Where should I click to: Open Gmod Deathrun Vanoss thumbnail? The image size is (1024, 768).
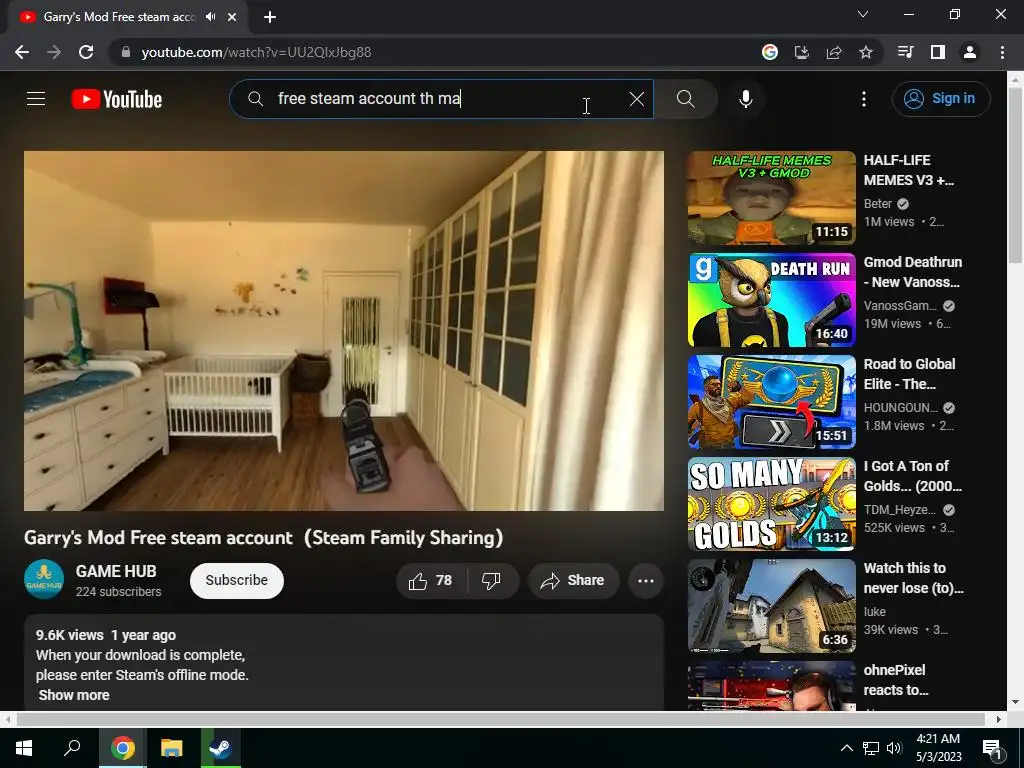click(x=771, y=300)
